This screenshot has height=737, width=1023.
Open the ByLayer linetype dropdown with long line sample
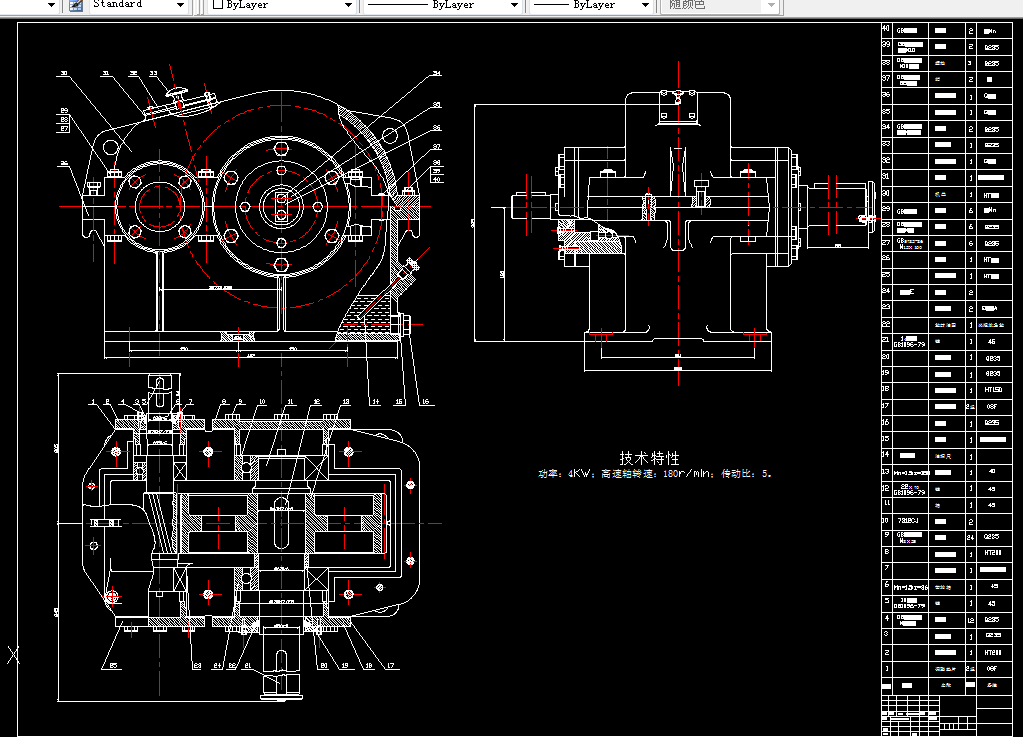click(x=514, y=5)
